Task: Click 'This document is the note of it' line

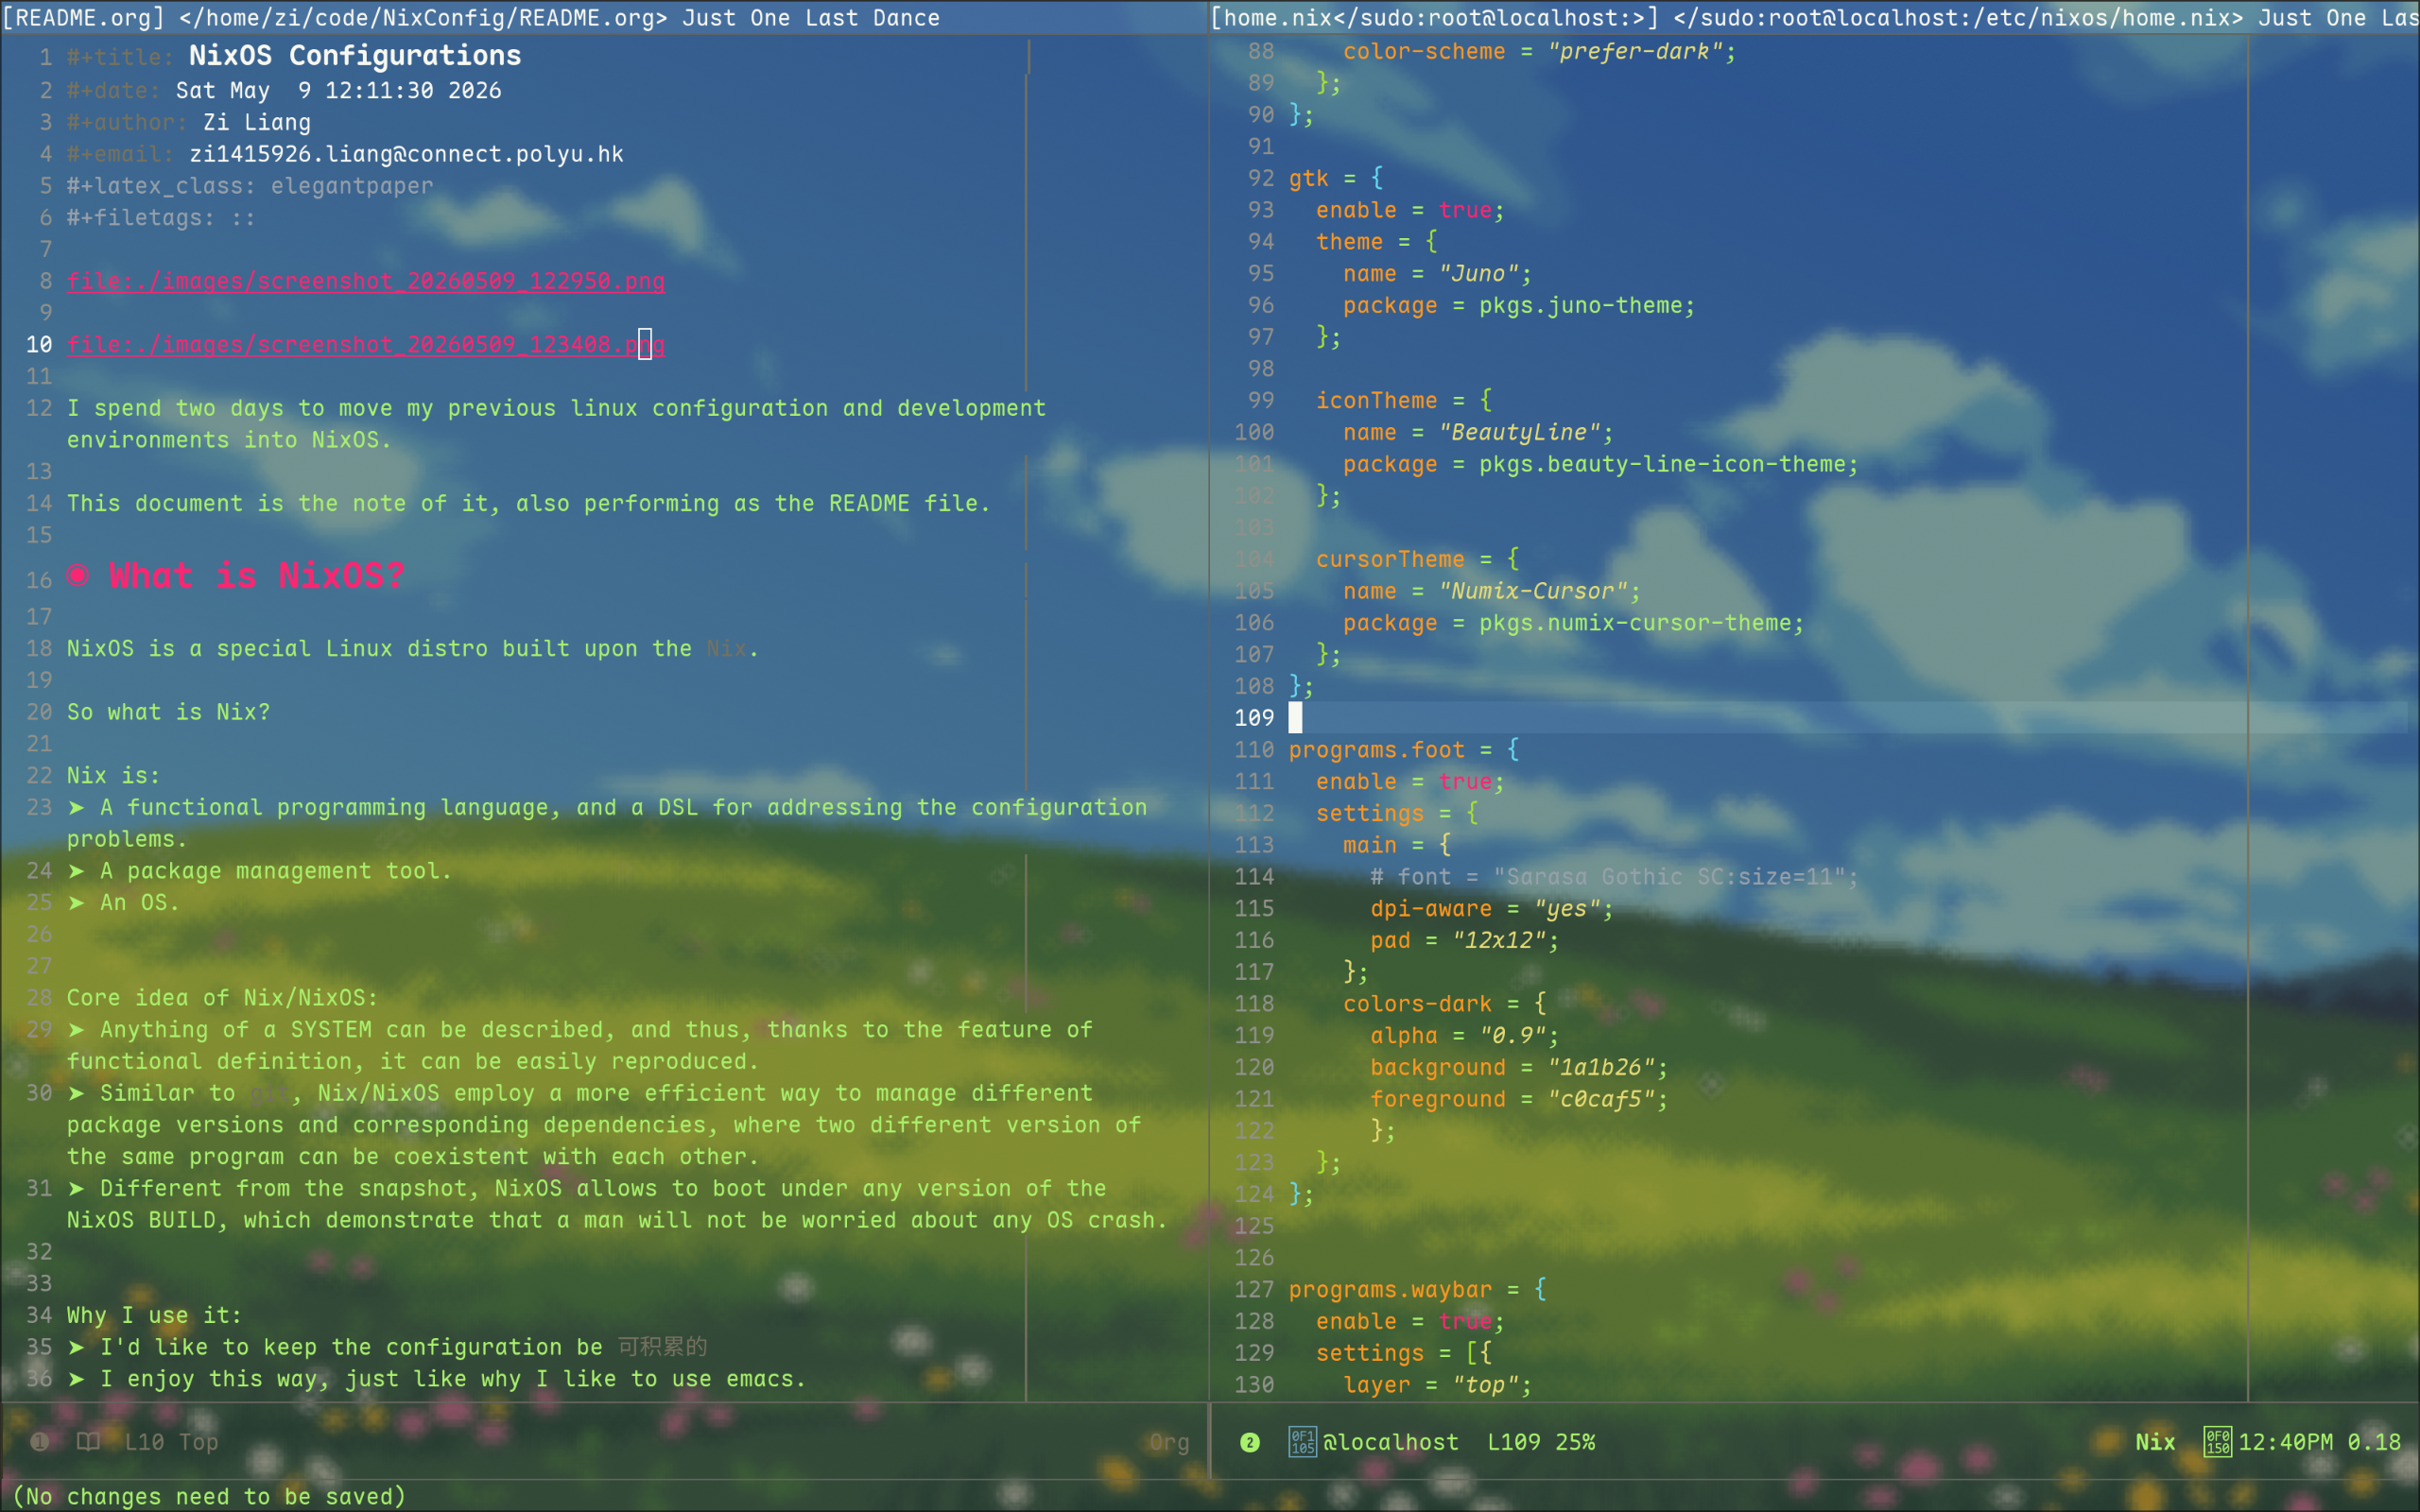Action: click(x=528, y=504)
